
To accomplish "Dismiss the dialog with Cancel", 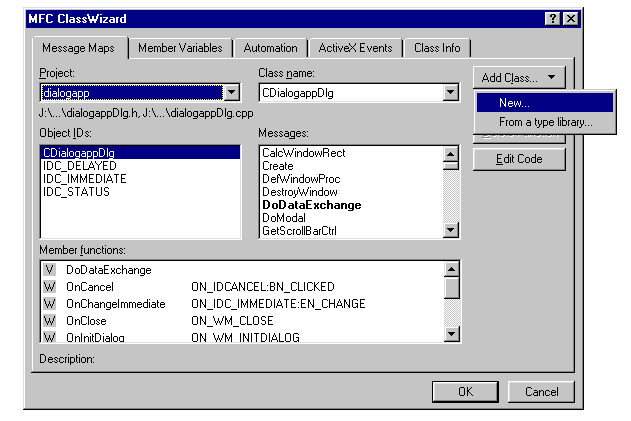I will (x=541, y=392).
